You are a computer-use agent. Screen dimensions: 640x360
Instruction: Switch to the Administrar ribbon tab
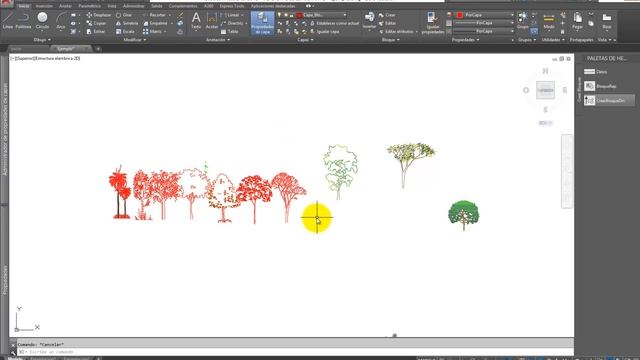133,6
